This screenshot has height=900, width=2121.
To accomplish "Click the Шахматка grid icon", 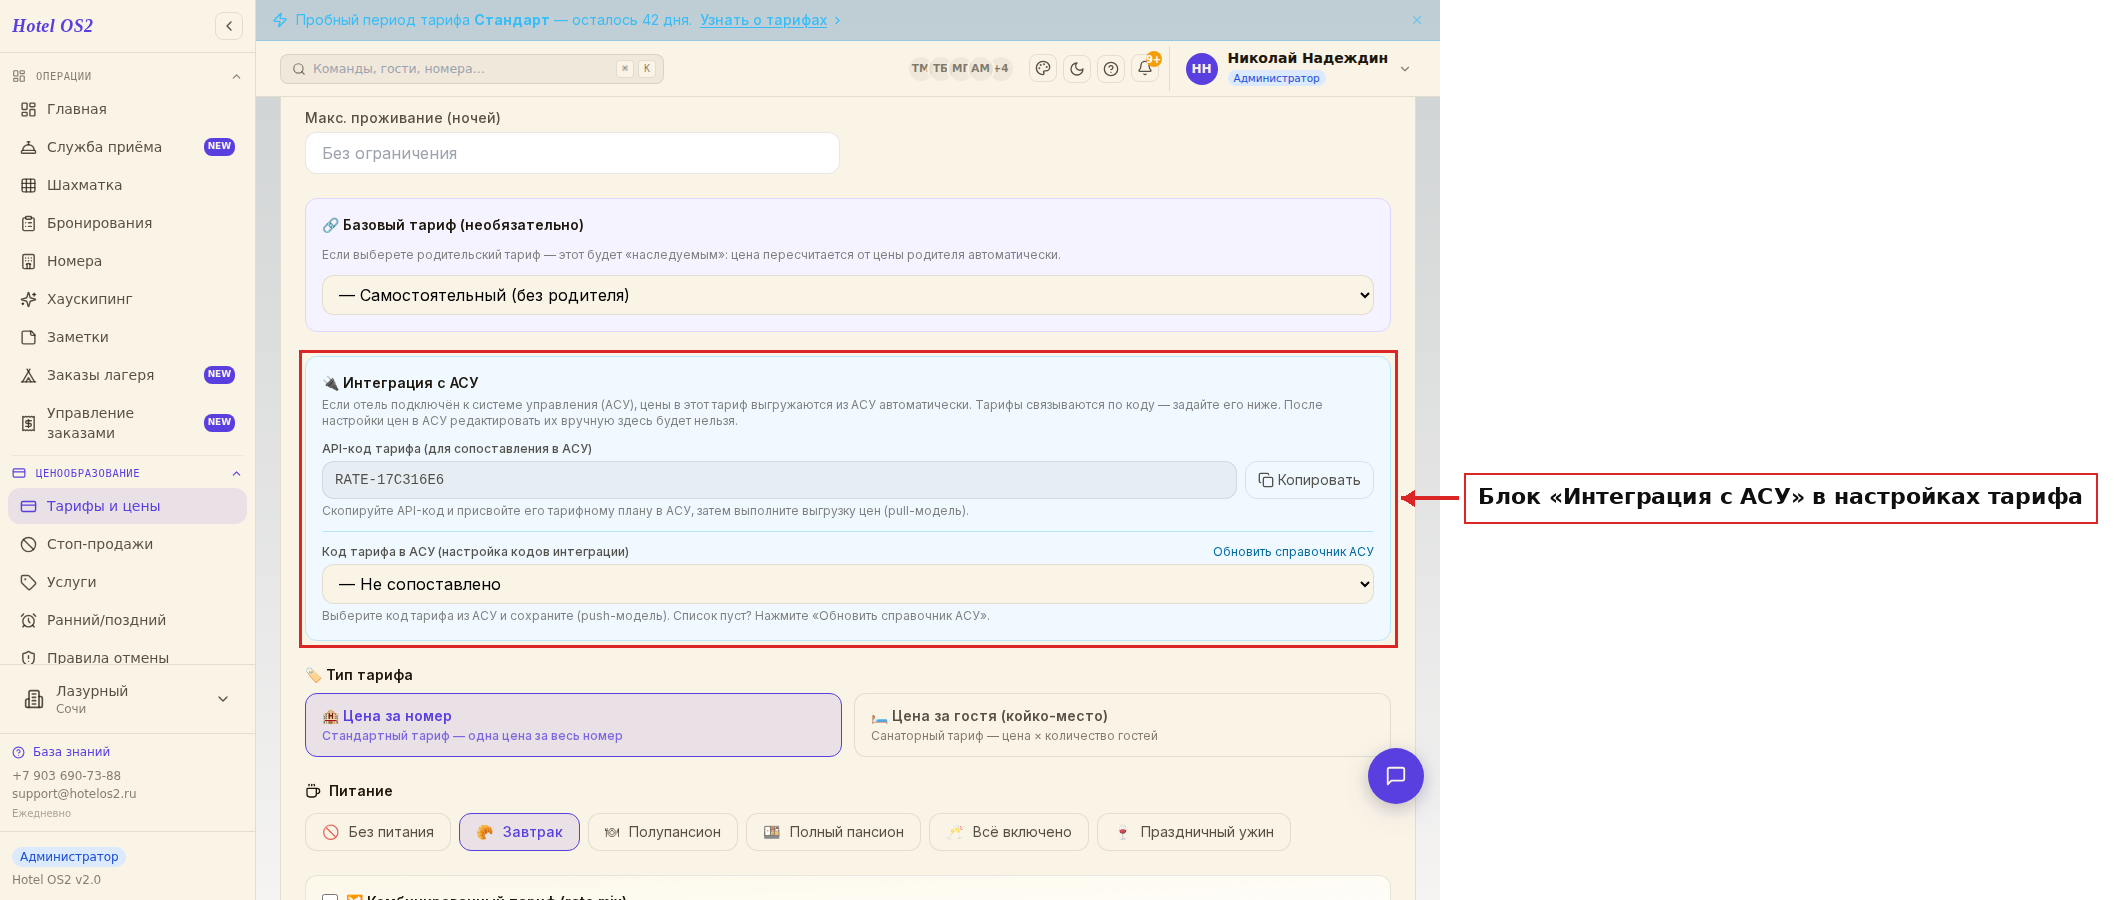I will point(29,185).
